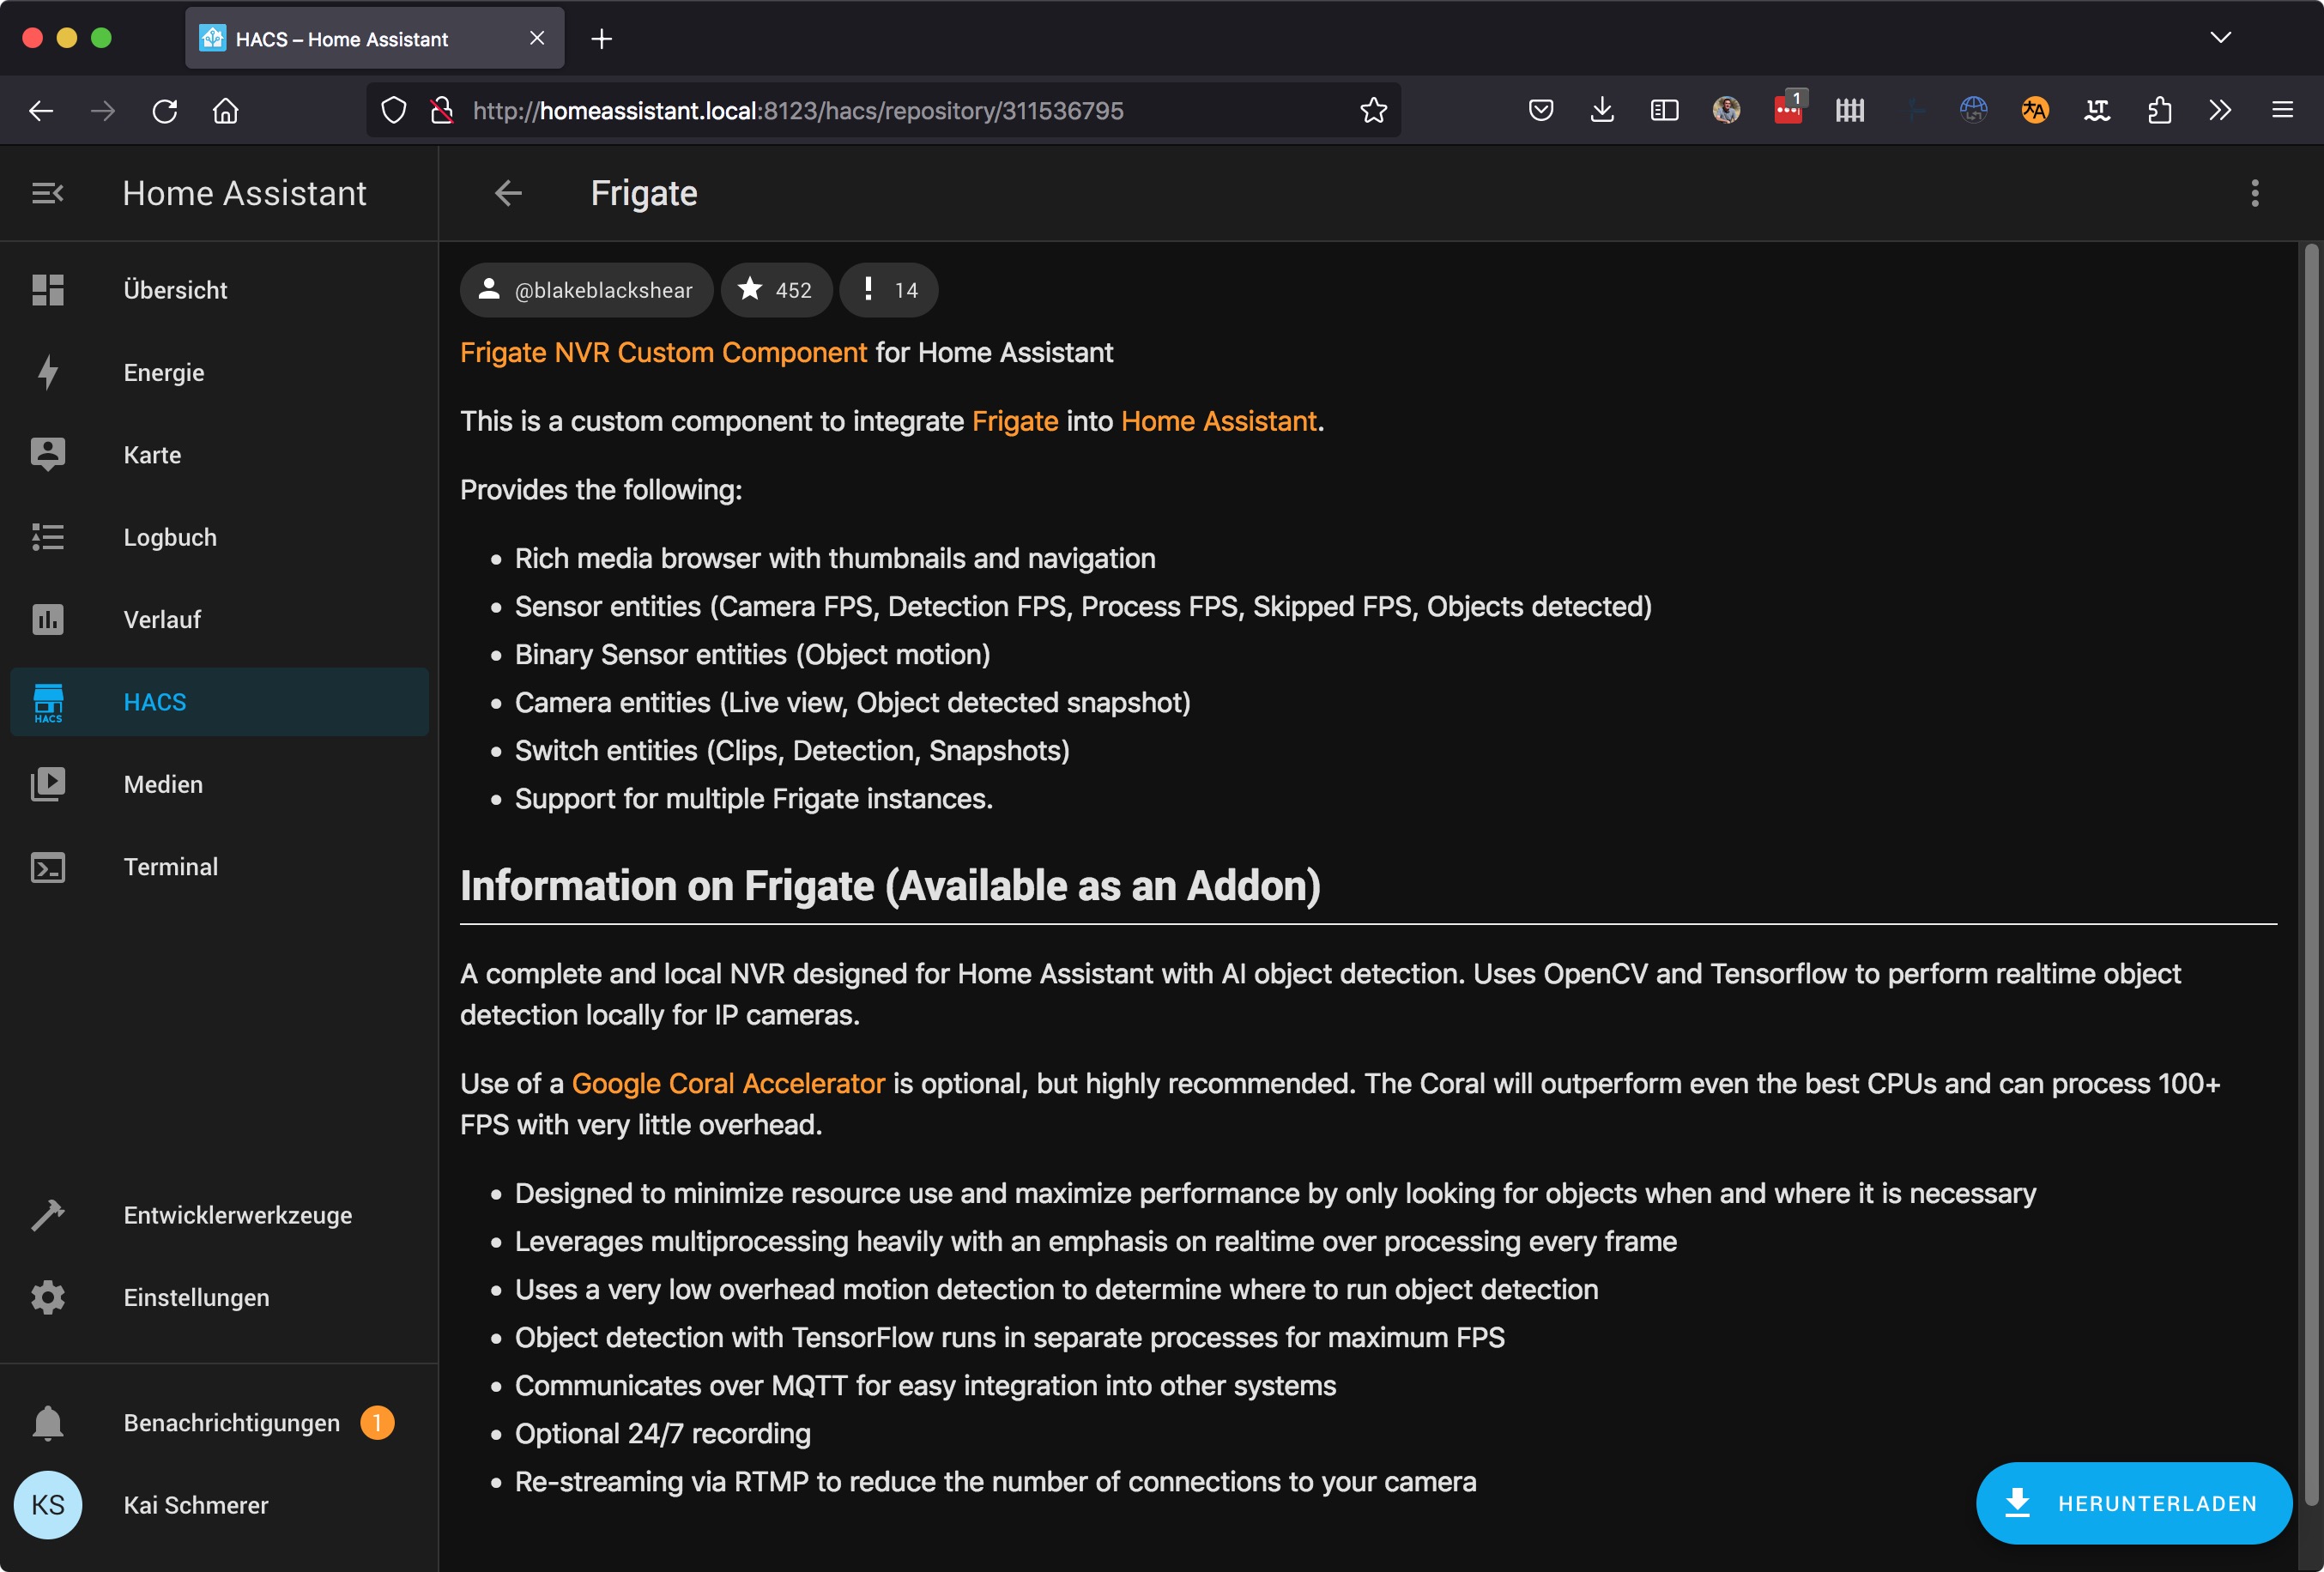Open the Benachrichtigungen bell icon

click(47, 1422)
